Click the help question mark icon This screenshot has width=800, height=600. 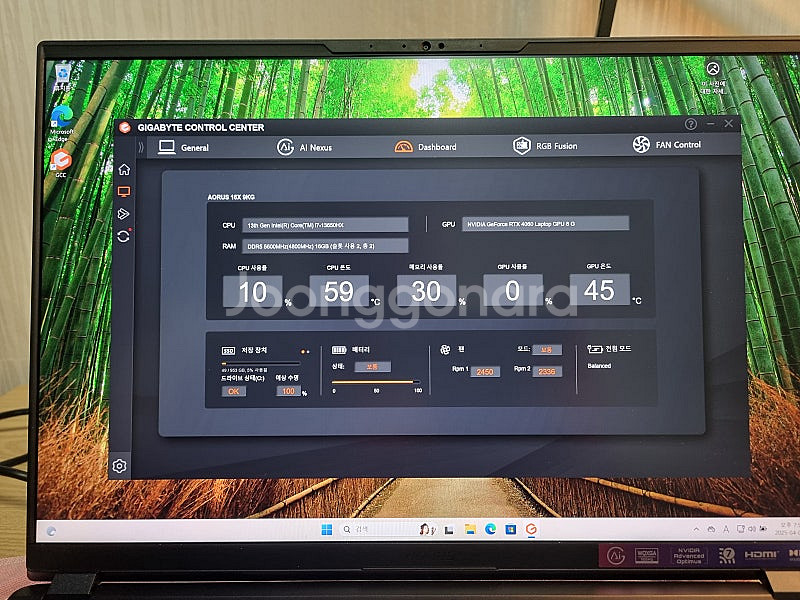690,124
